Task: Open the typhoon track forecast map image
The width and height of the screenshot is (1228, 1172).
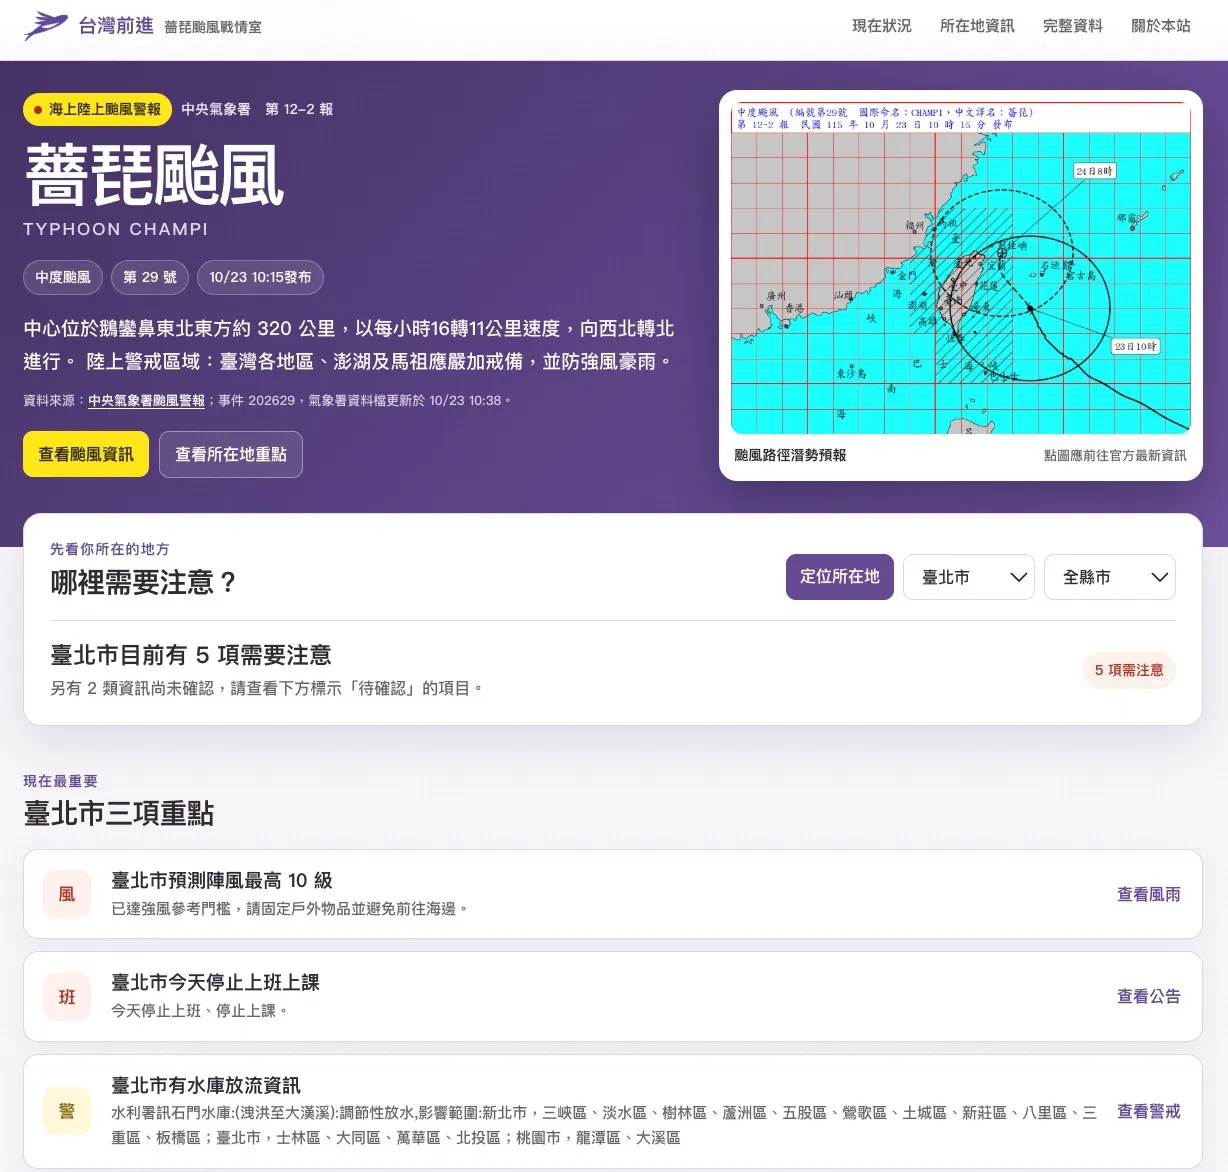Action: tap(961, 268)
